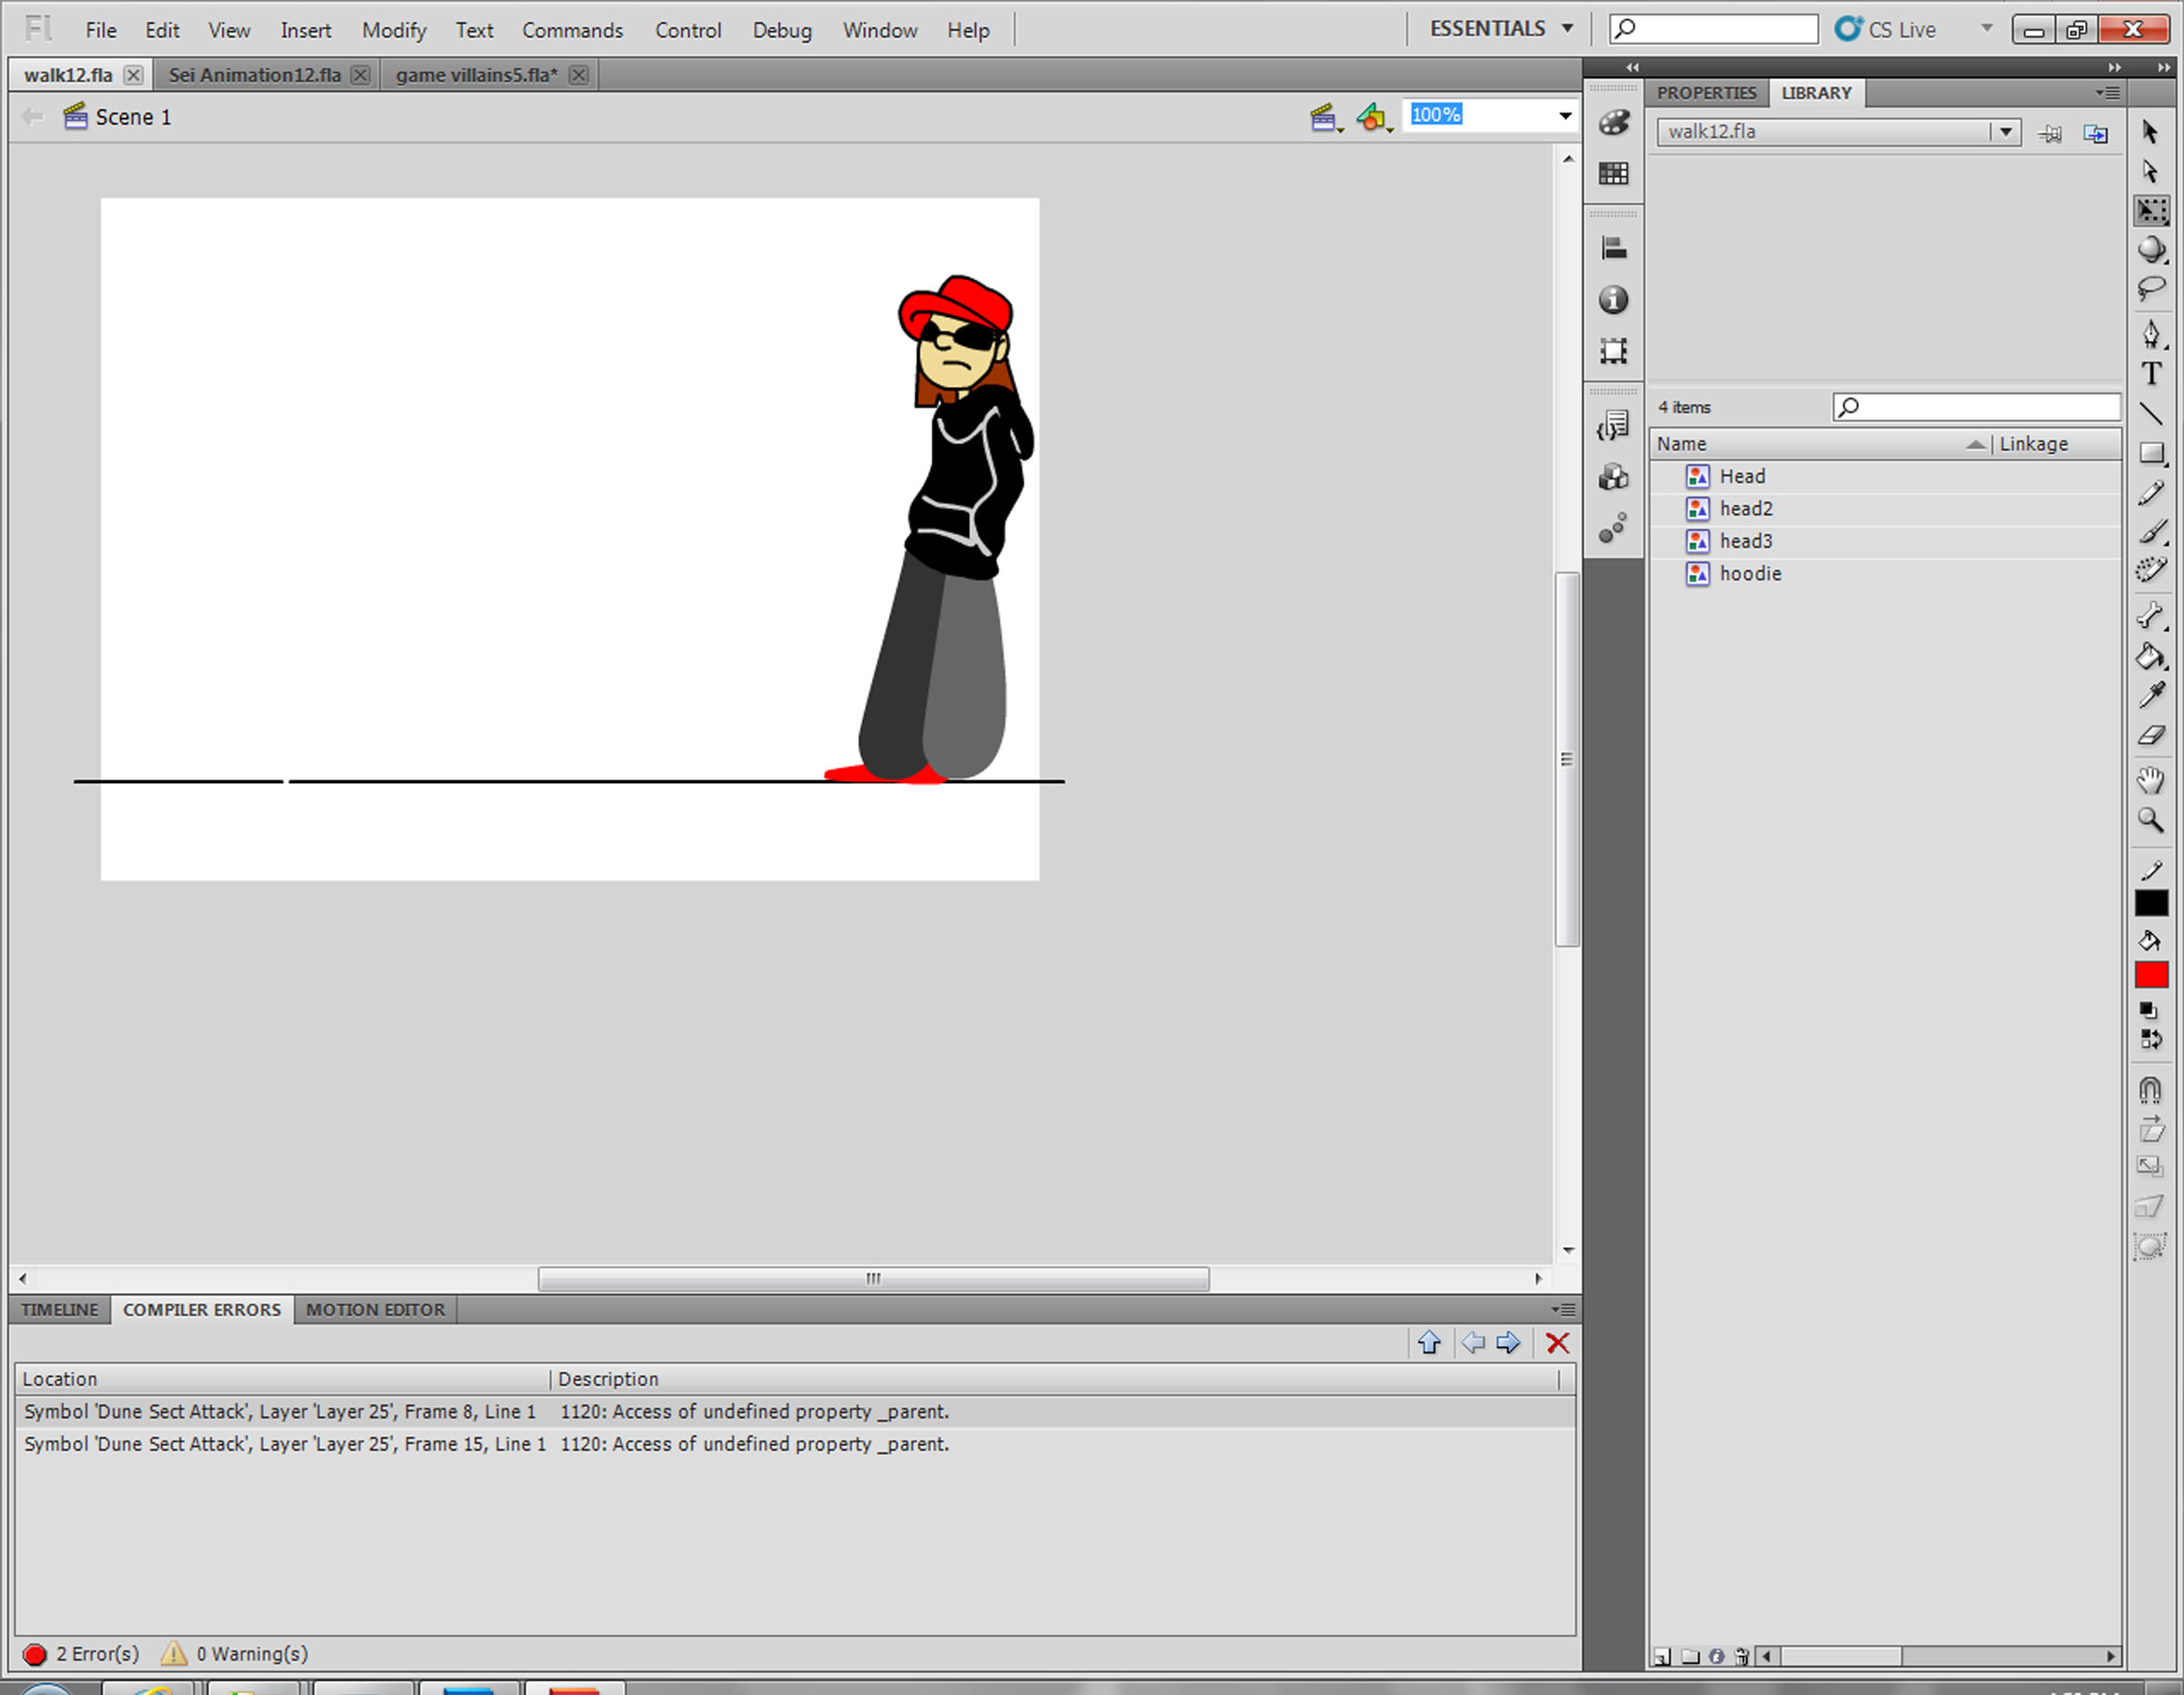This screenshot has height=1695, width=2184.
Task: Select the Subselection tool
Action: (x=2150, y=172)
